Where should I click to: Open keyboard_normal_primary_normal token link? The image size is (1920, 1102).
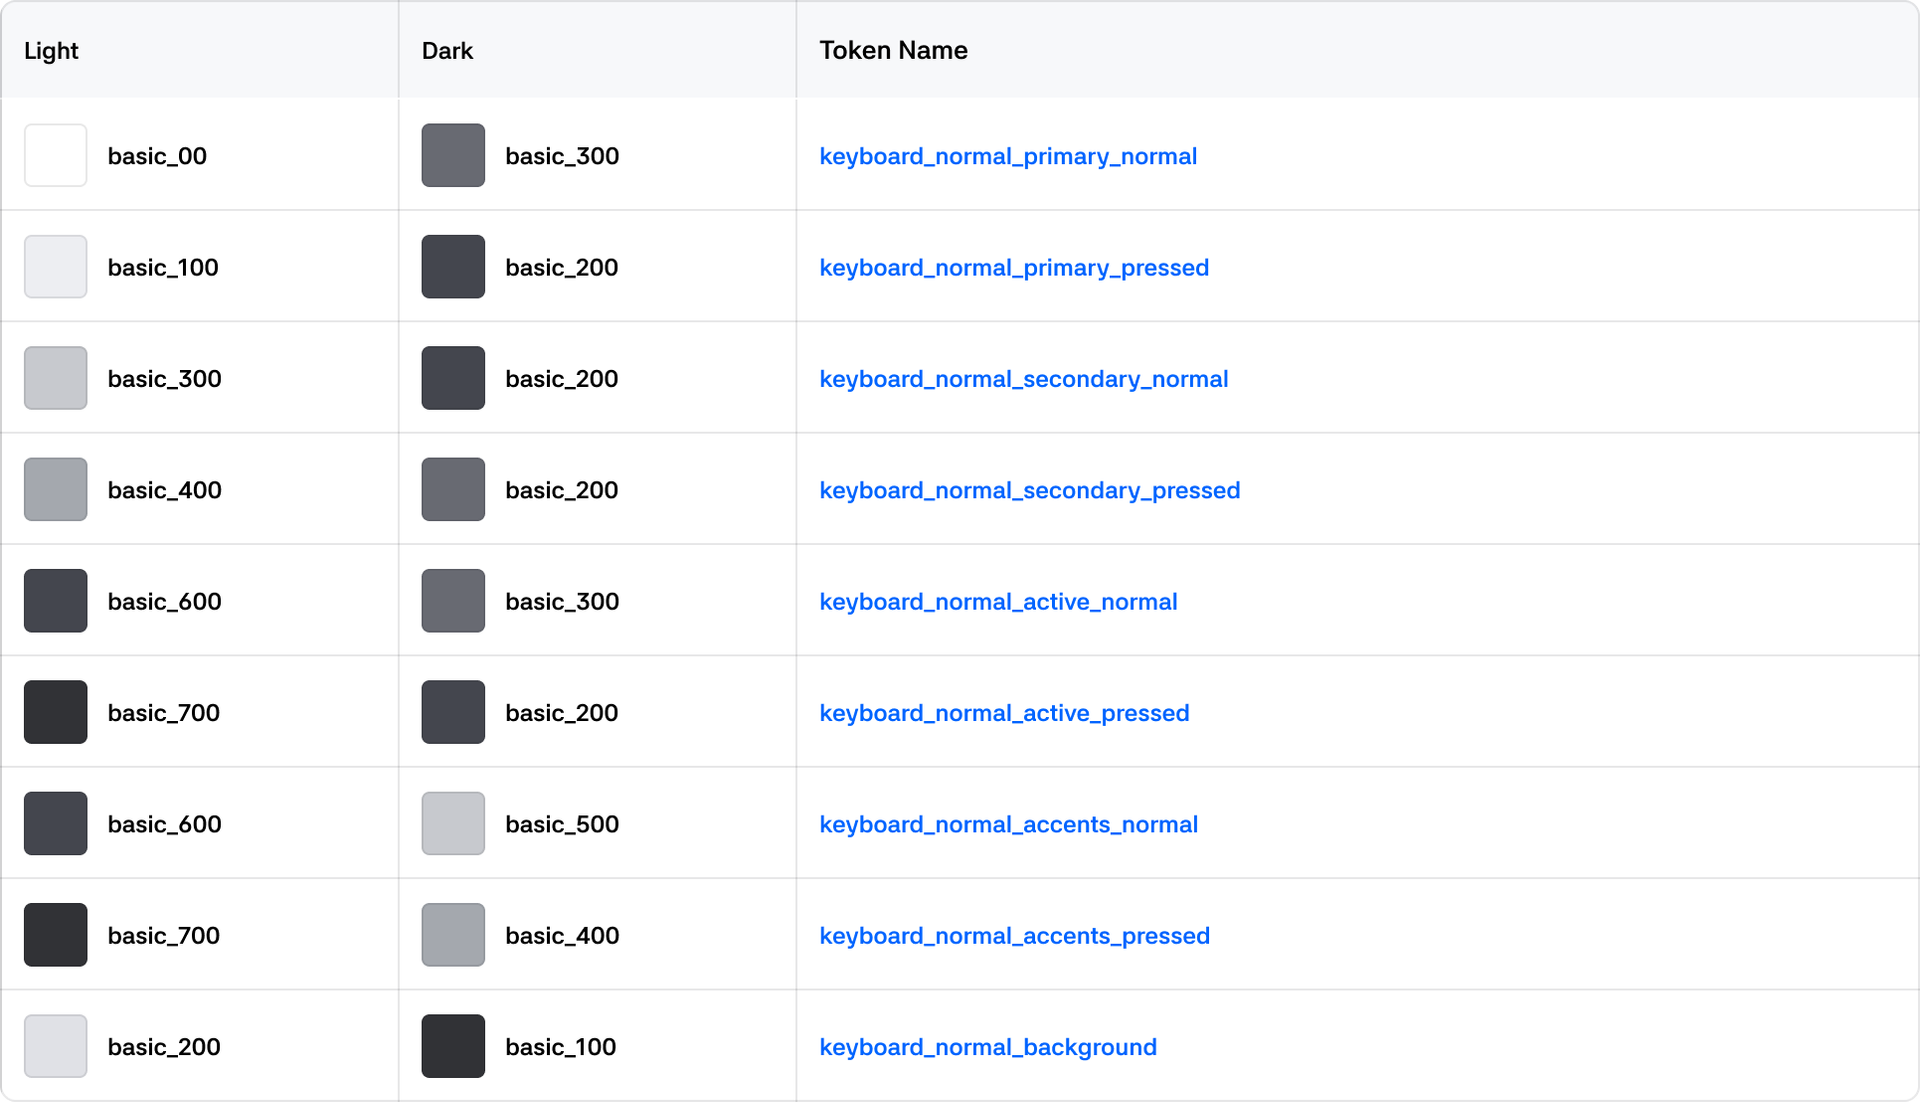(x=1007, y=156)
